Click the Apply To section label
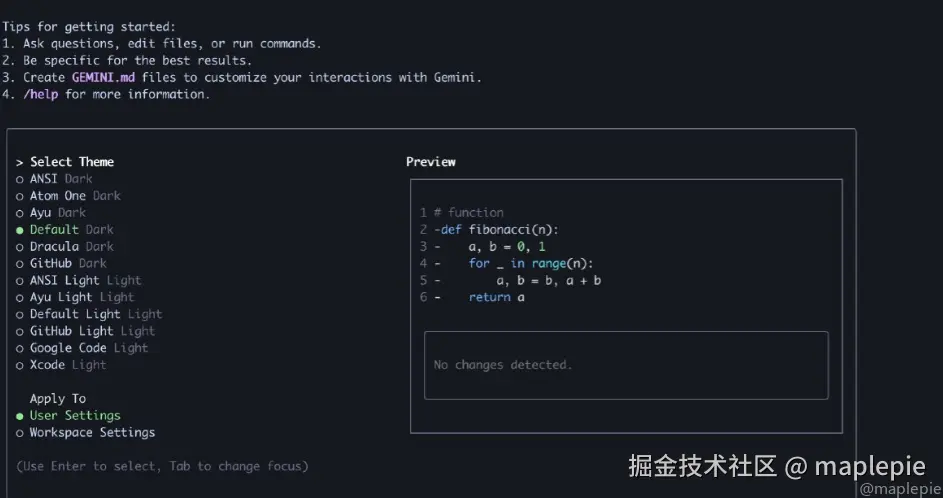The width and height of the screenshot is (943, 498). pos(58,399)
